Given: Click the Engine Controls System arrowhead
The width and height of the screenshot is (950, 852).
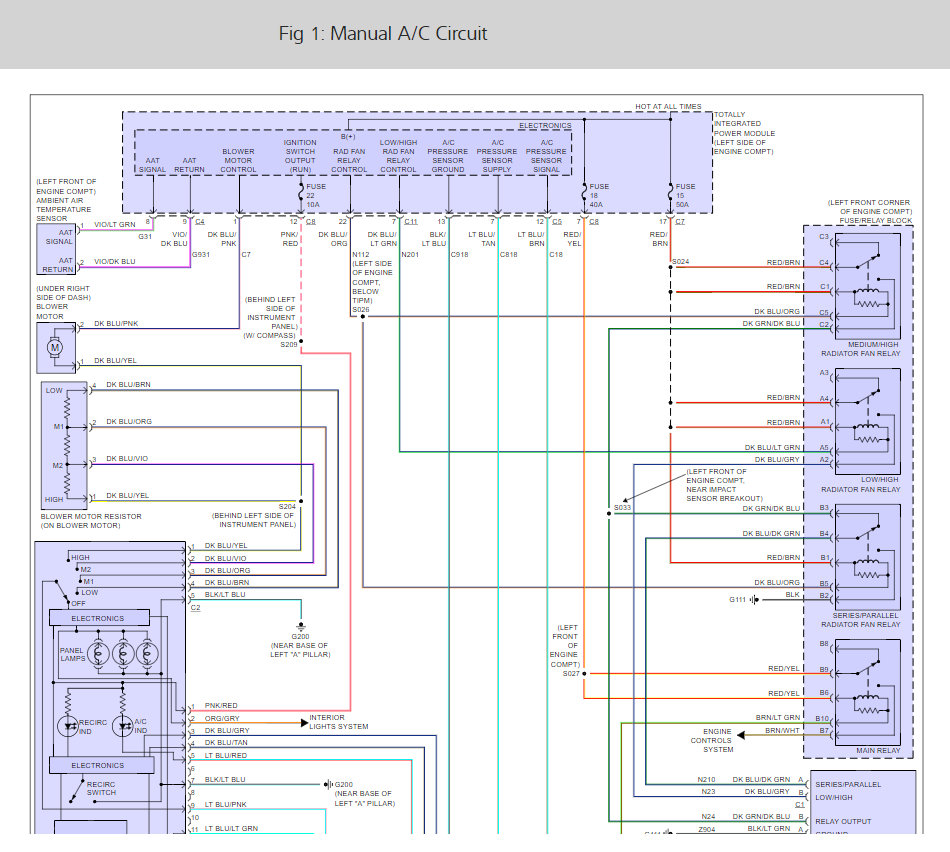Looking at the screenshot, I should click(x=741, y=735).
